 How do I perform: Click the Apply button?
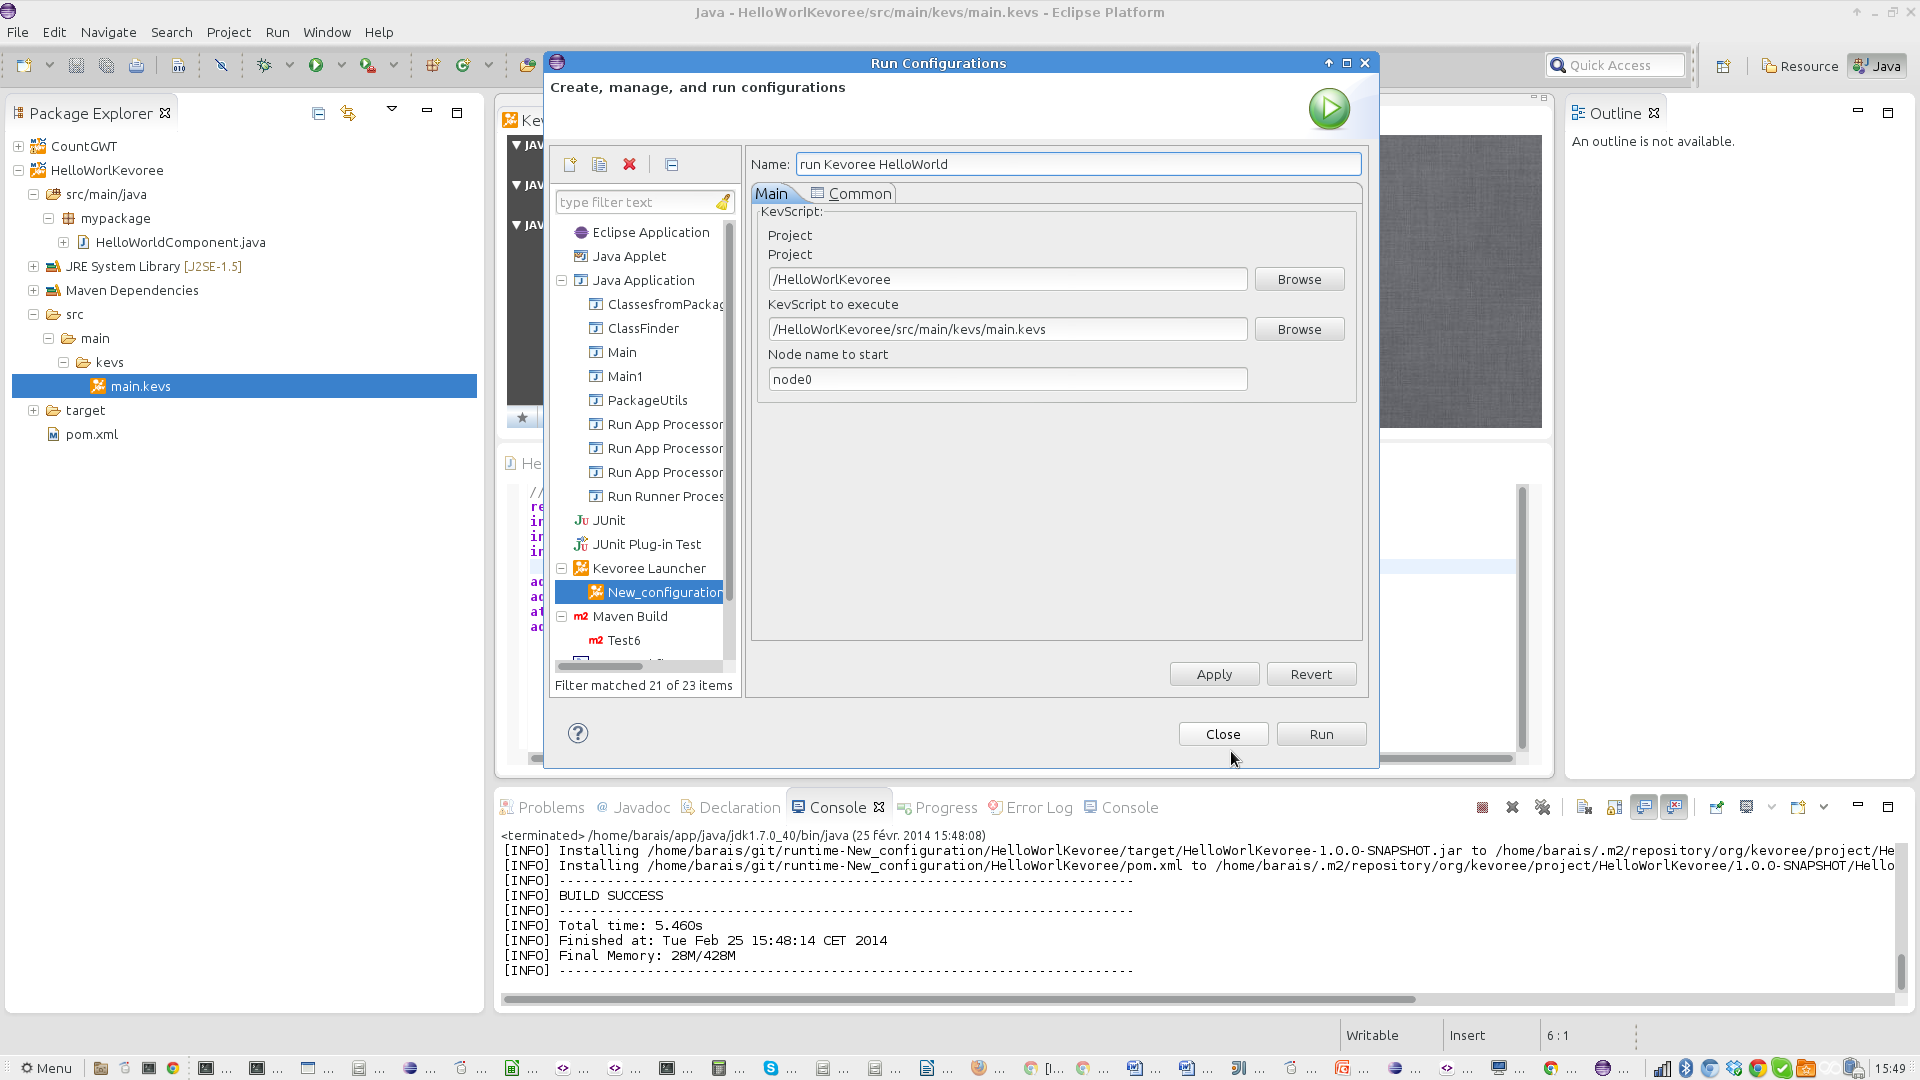[x=1214, y=675]
